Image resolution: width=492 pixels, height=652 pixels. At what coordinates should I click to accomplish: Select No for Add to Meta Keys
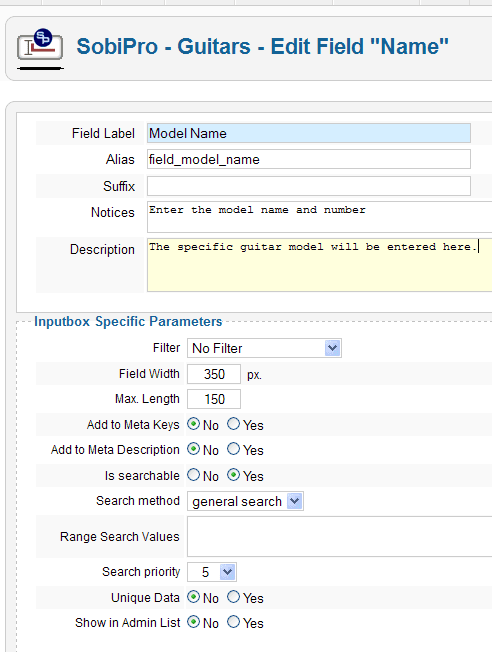click(193, 424)
